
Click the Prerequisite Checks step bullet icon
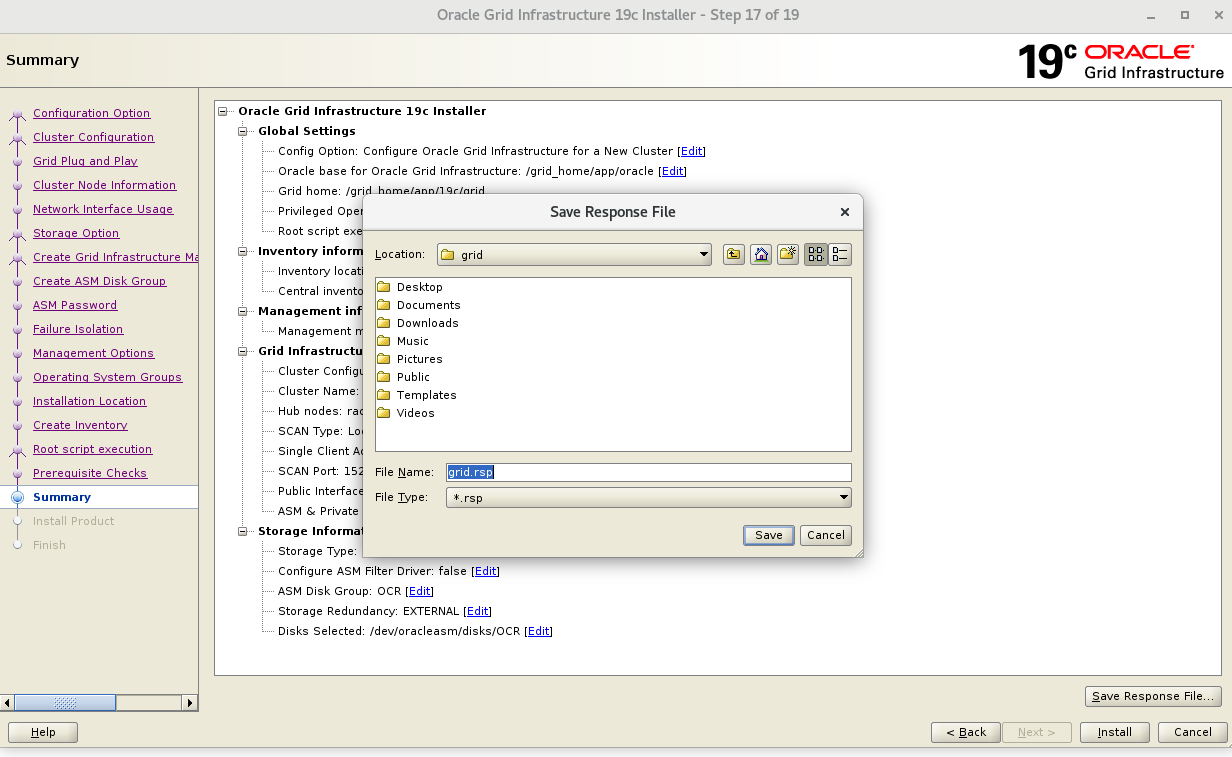tap(17, 474)
